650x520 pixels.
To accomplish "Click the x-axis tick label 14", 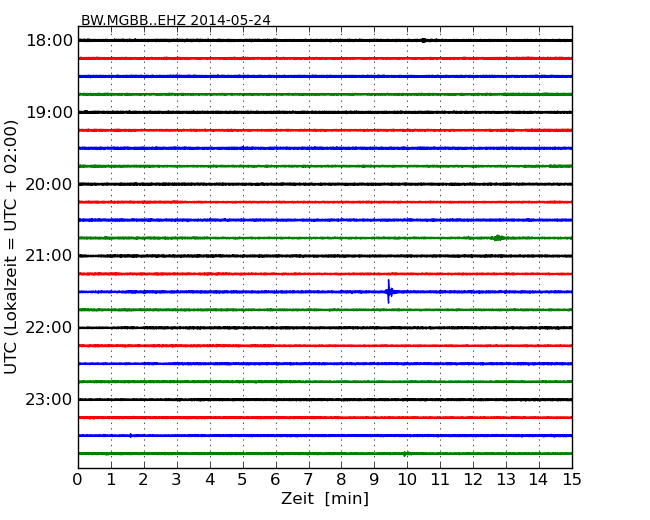I will (538, 480).
